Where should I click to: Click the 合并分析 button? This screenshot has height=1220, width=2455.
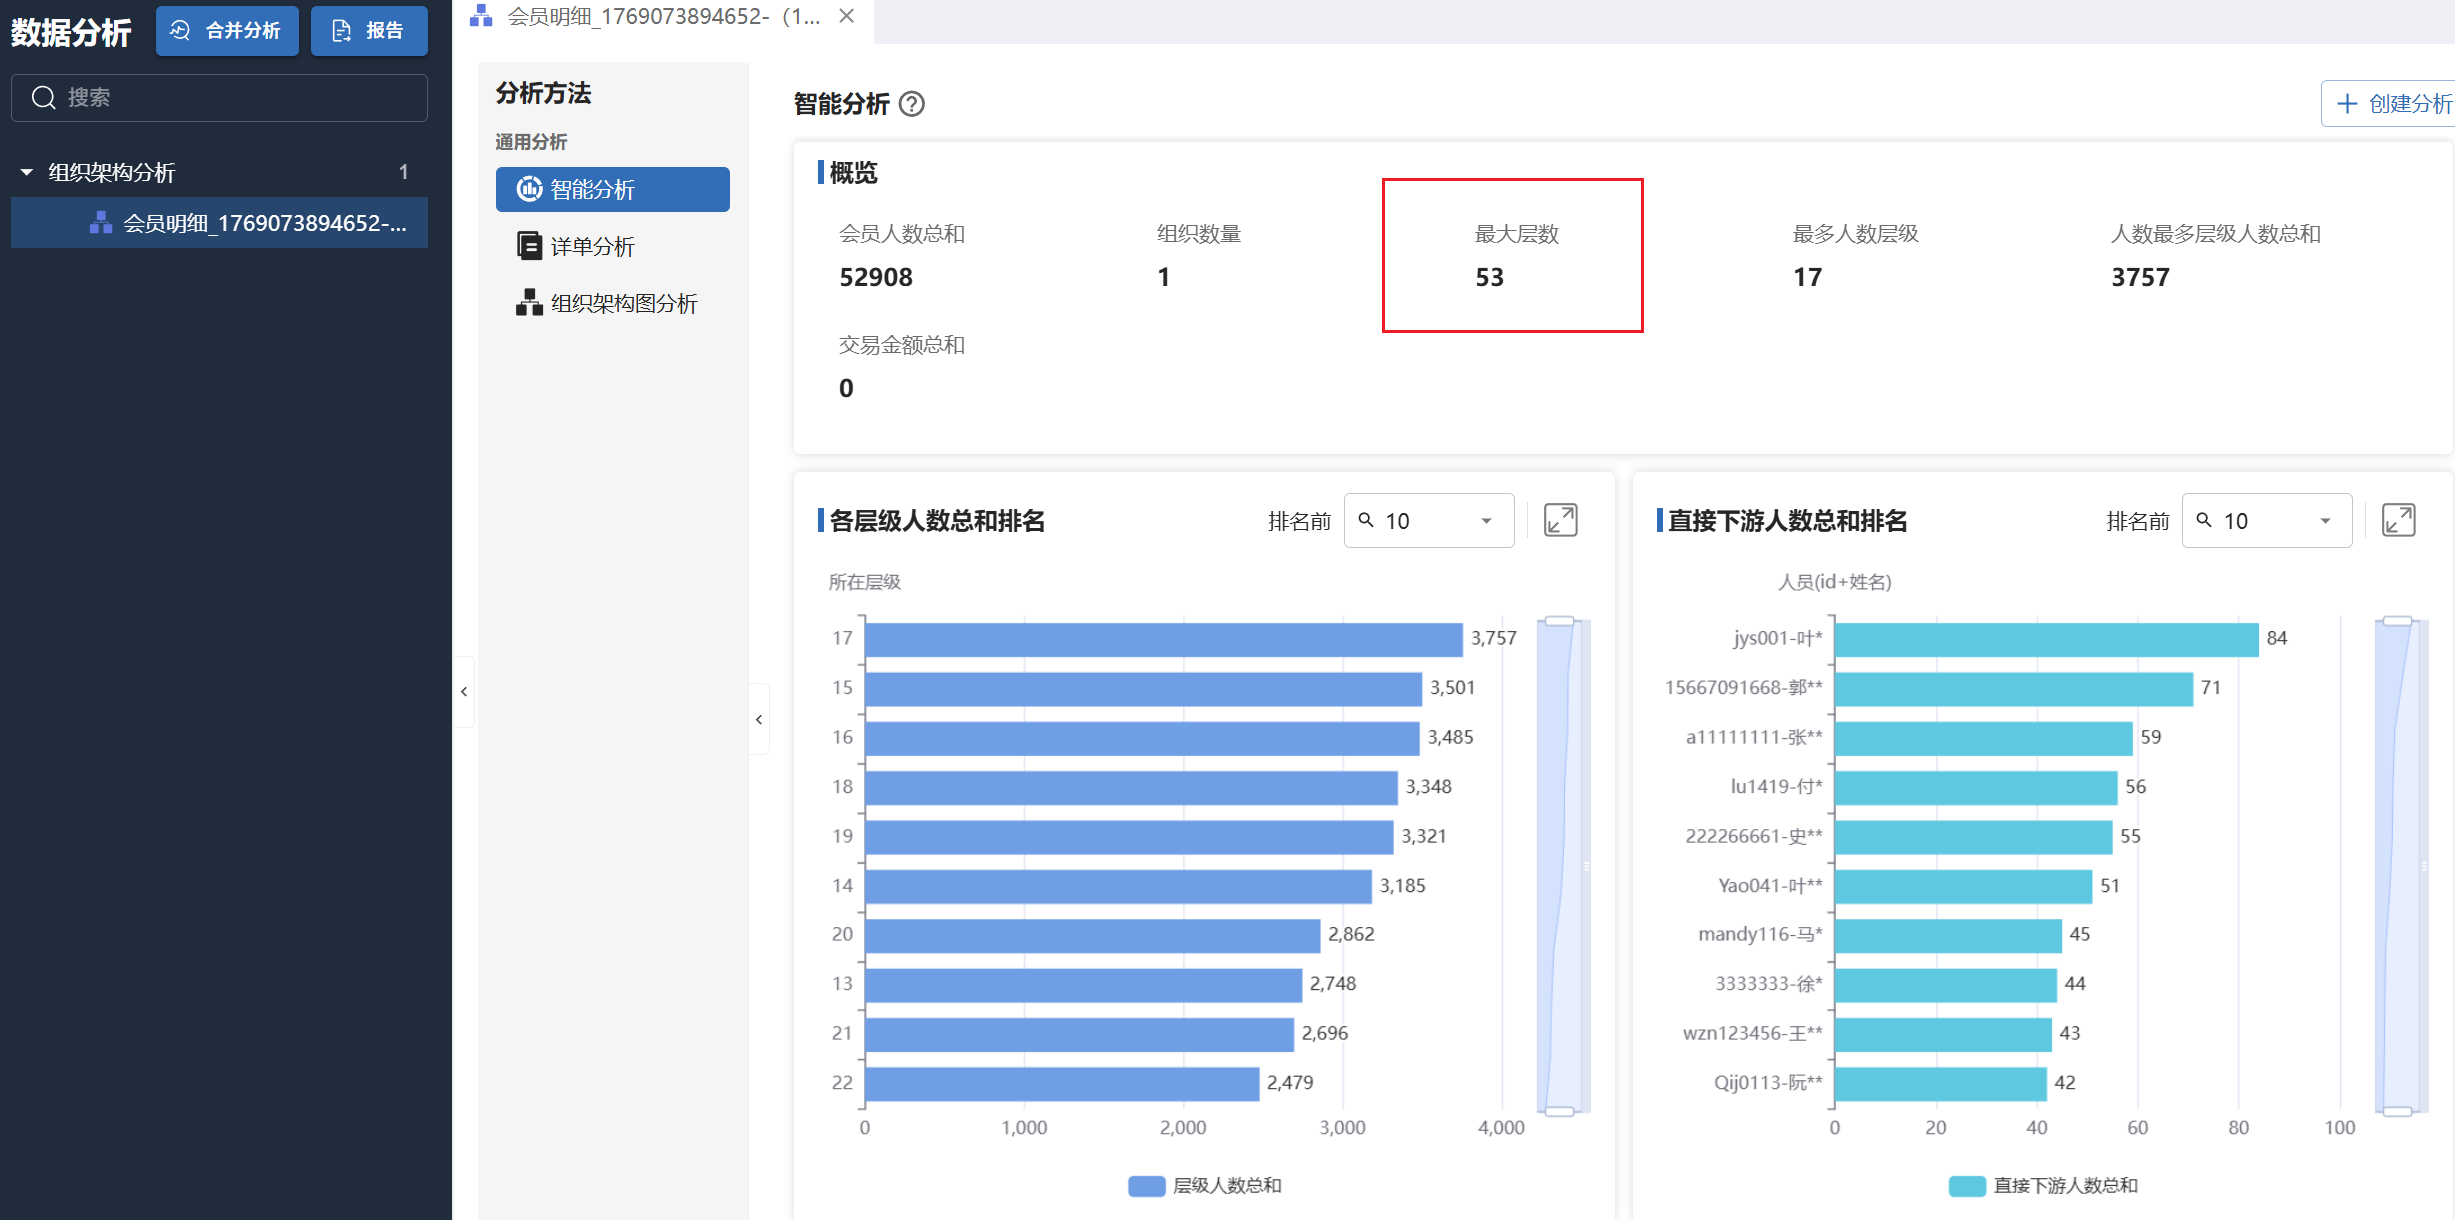point(227,31)
